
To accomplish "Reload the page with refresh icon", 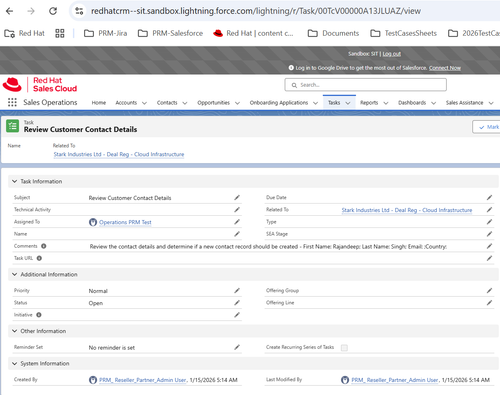I will pos(53,11).
